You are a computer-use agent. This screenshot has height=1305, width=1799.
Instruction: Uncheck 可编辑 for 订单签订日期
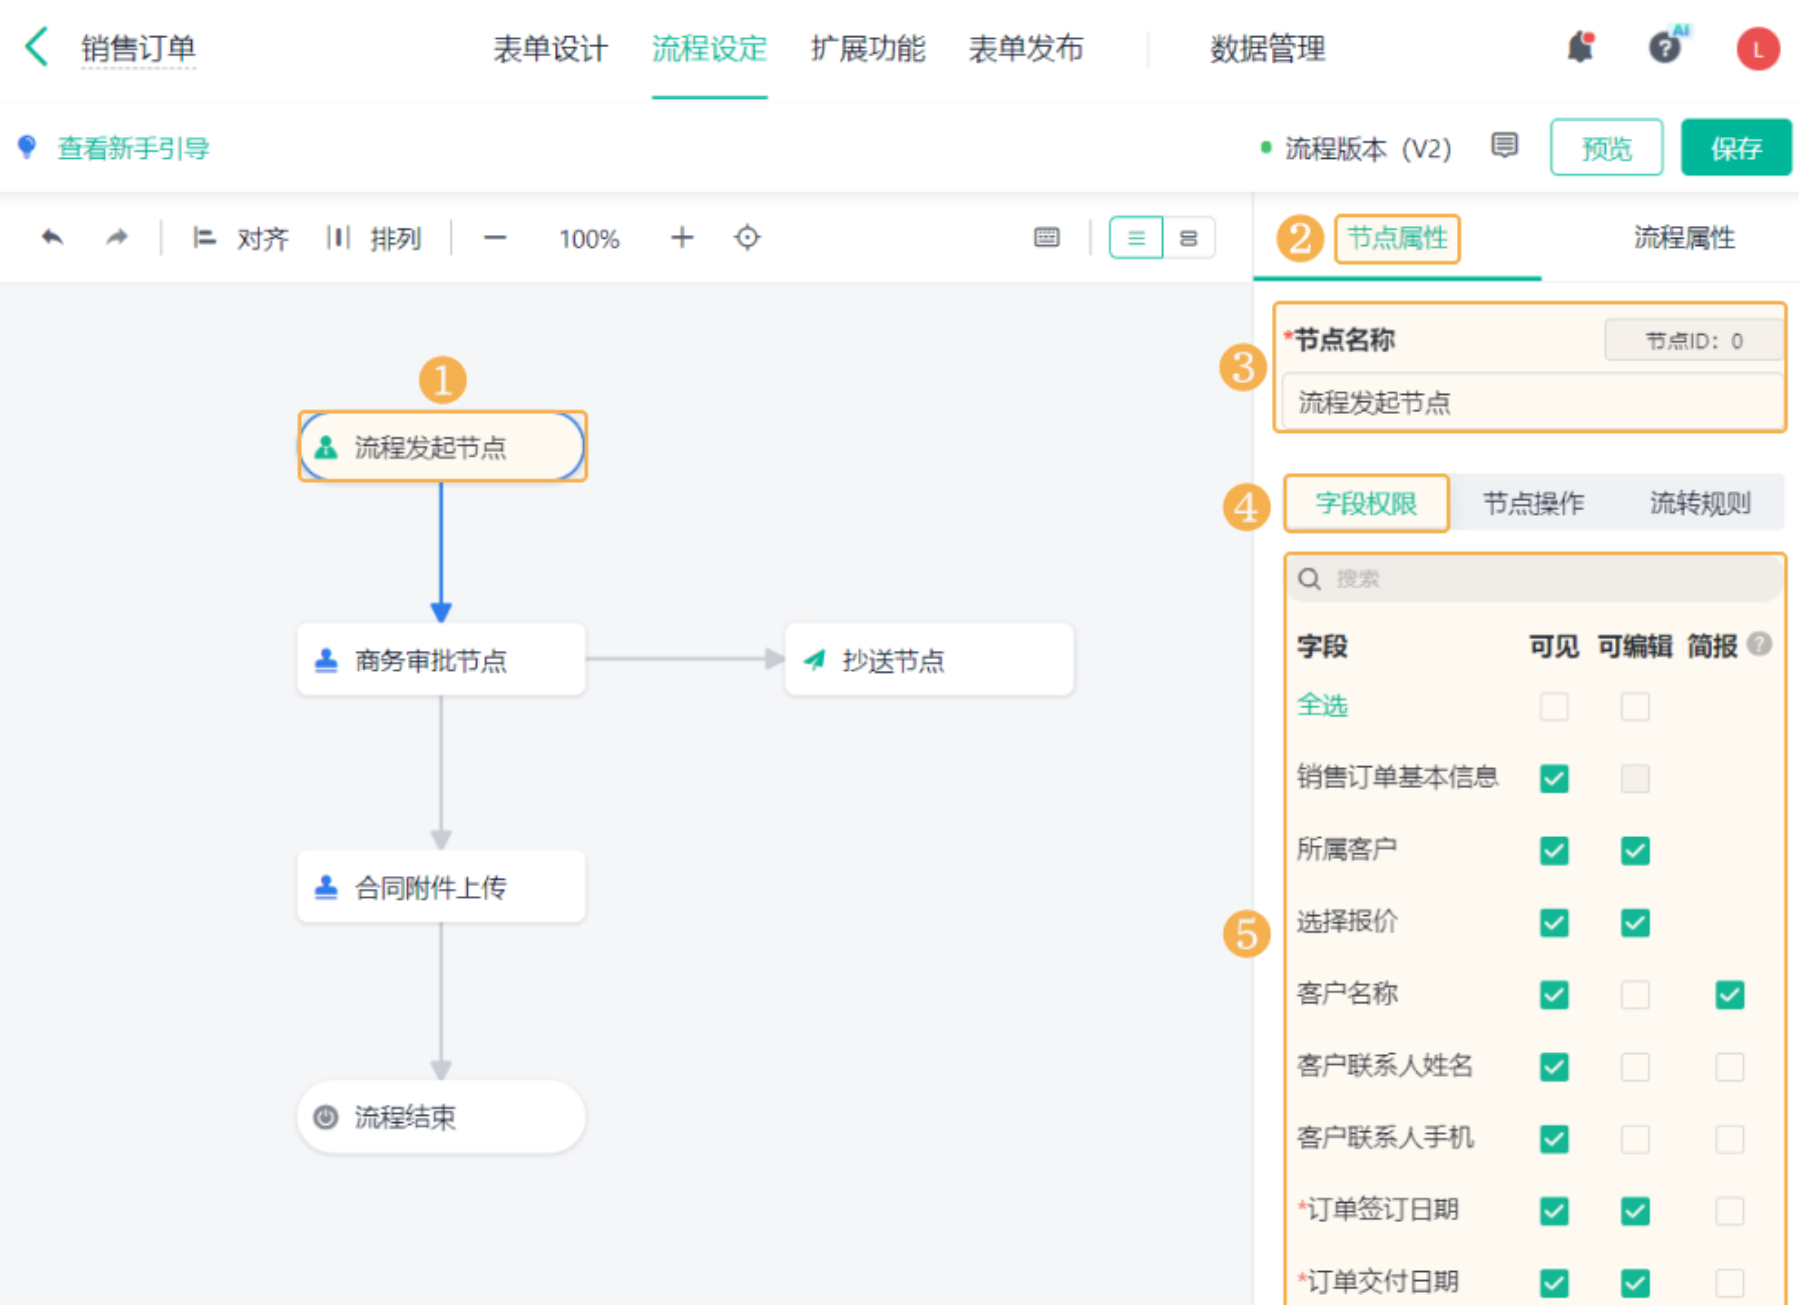[x=1635, y=1211]
